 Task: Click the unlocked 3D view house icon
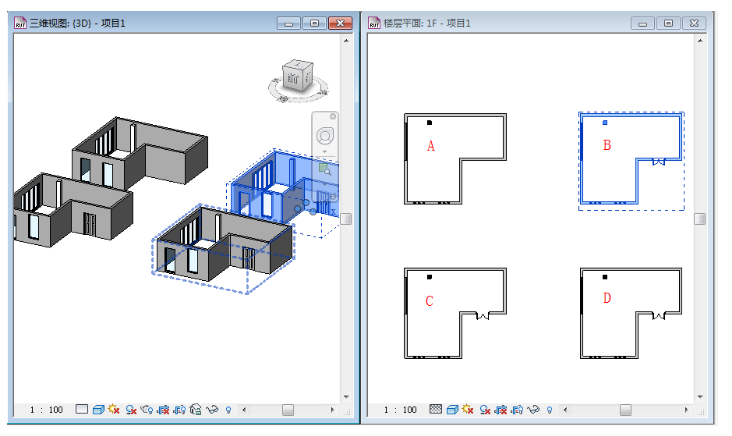click(x=196, y=409)
